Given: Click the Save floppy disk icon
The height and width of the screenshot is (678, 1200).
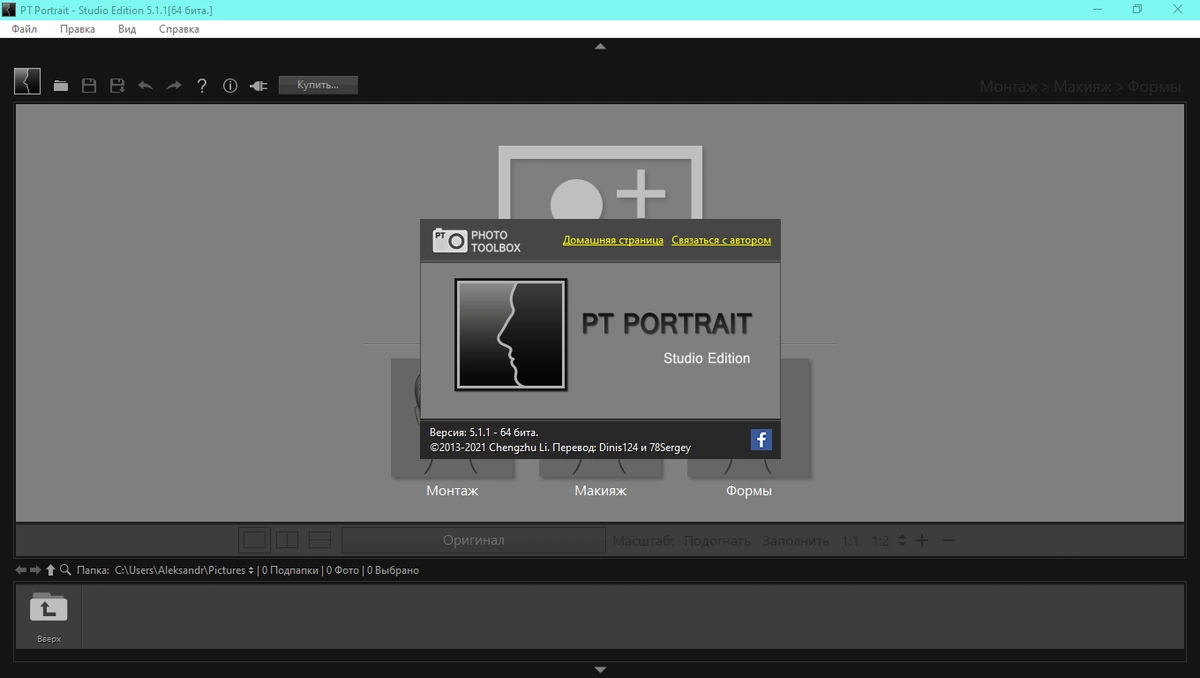Looking at the screenshot, I should click(89, 86).
